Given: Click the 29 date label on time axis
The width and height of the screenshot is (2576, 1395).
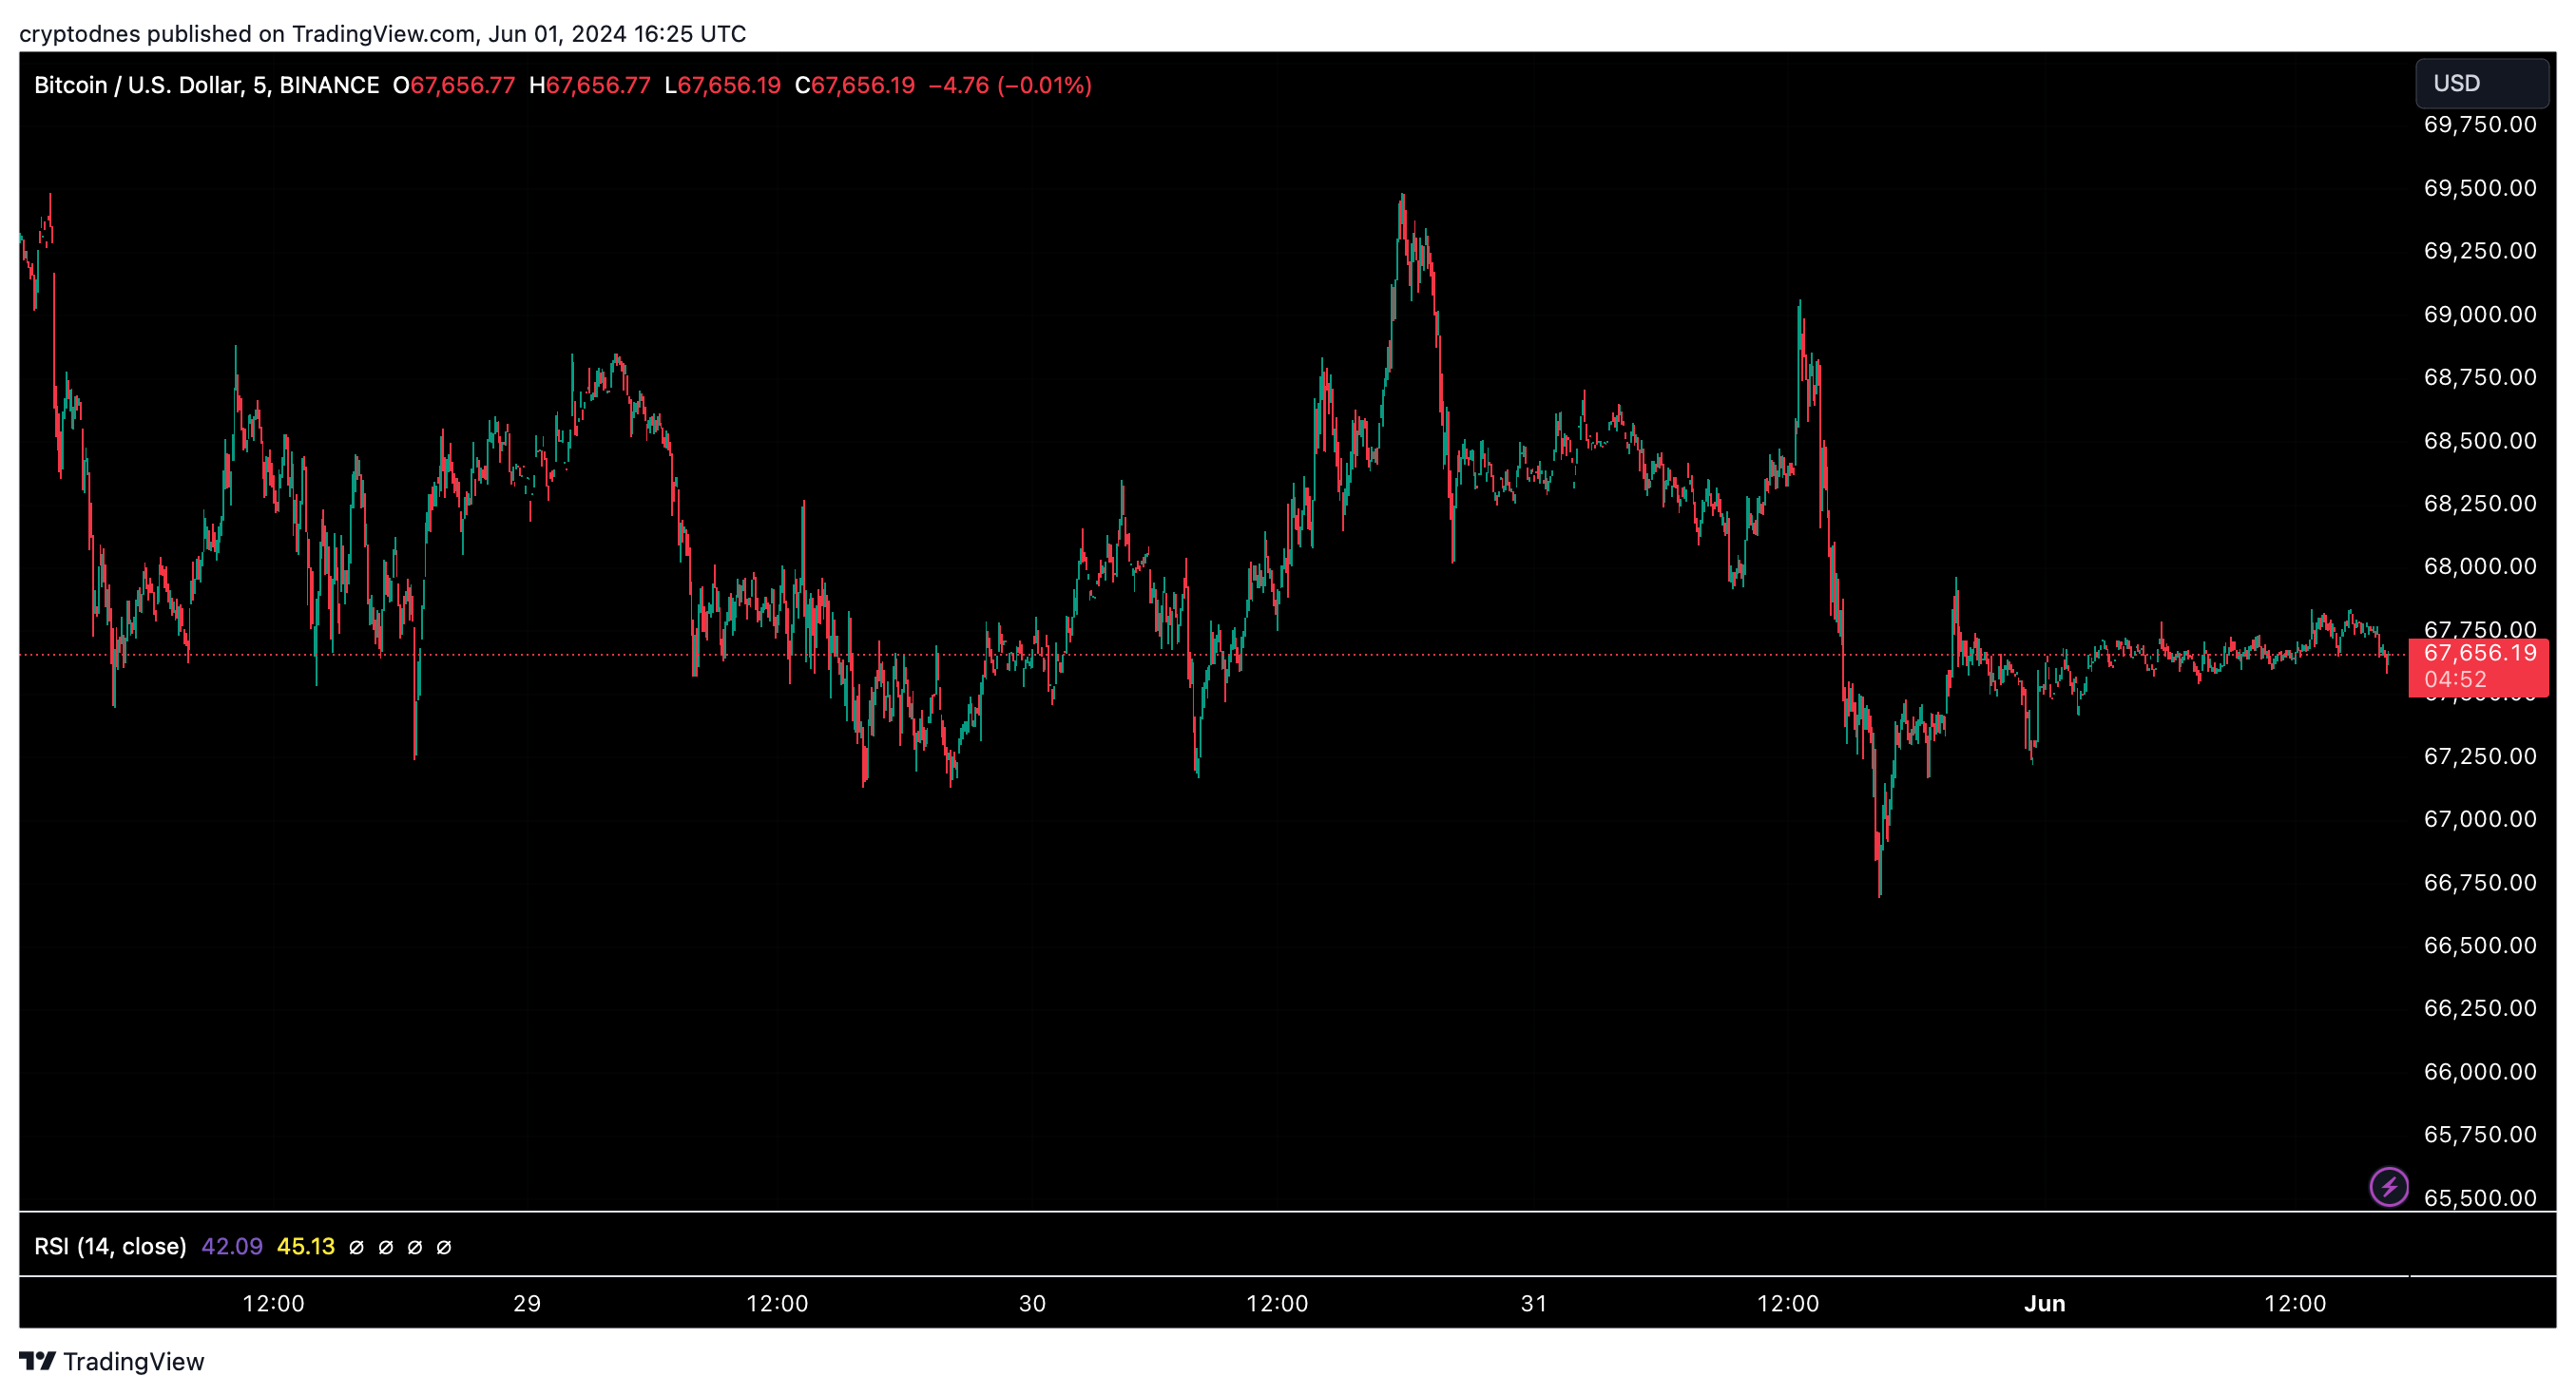Looking at the screenshot, I should tap(526, 1303).
